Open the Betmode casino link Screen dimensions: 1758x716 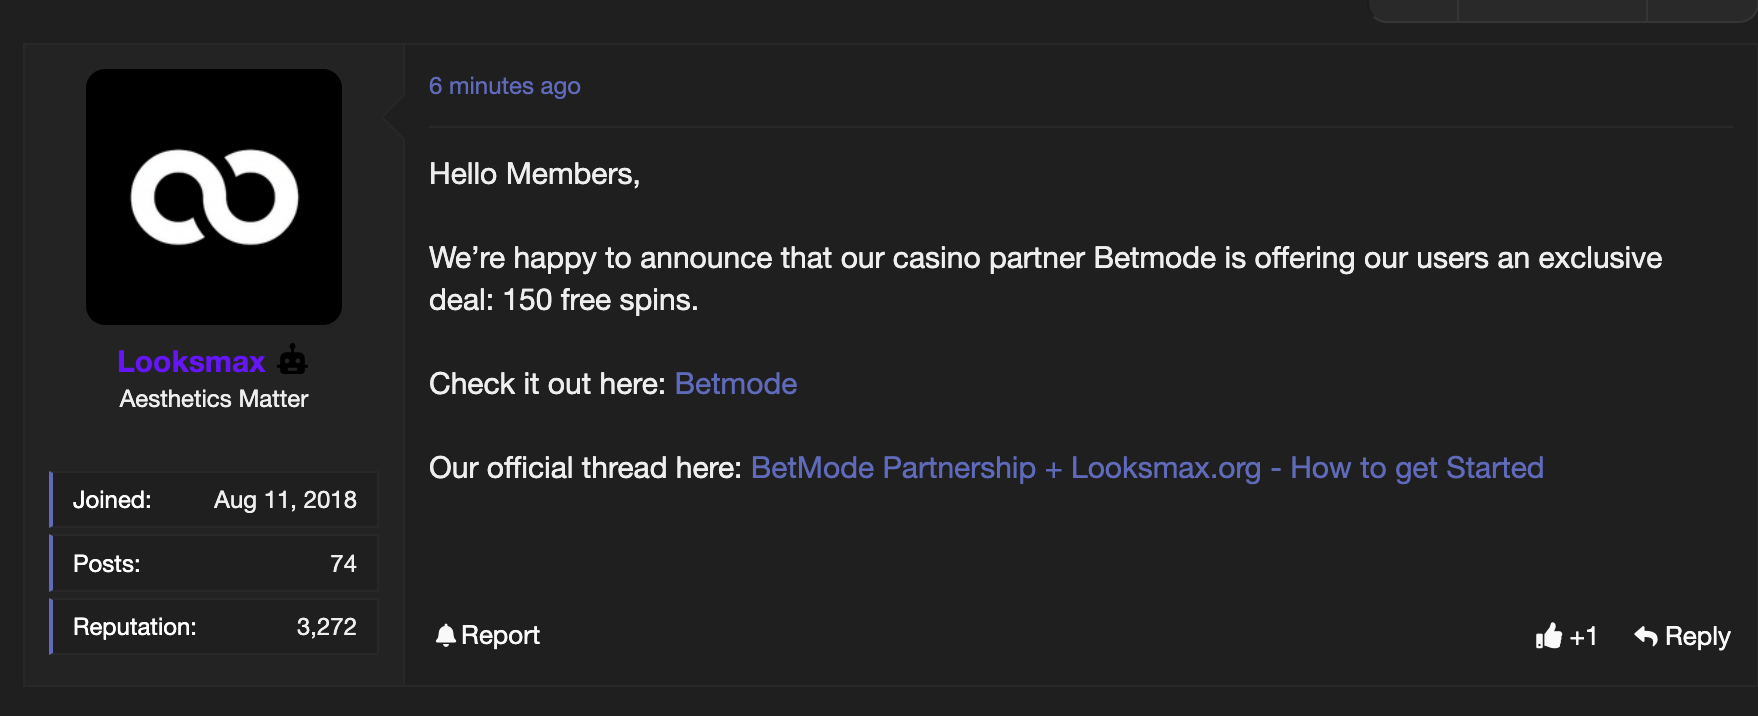736,384
